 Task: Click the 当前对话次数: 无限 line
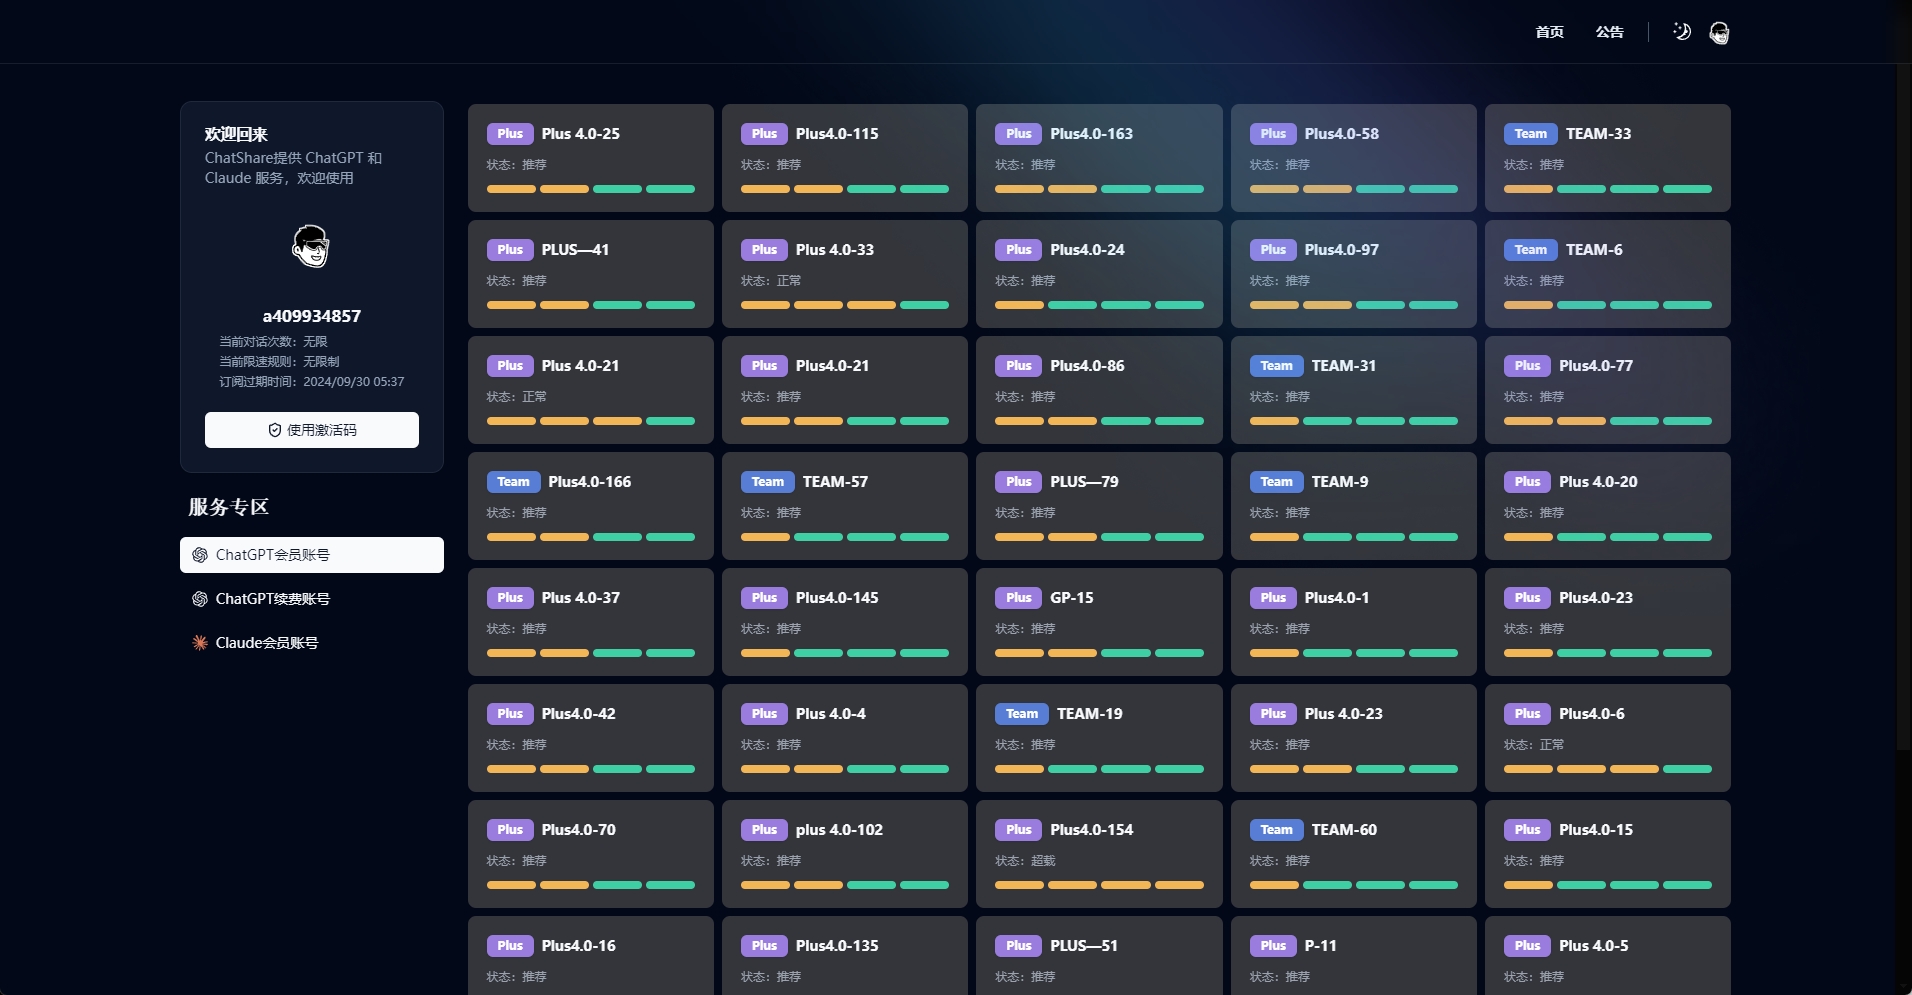(273, 342)
